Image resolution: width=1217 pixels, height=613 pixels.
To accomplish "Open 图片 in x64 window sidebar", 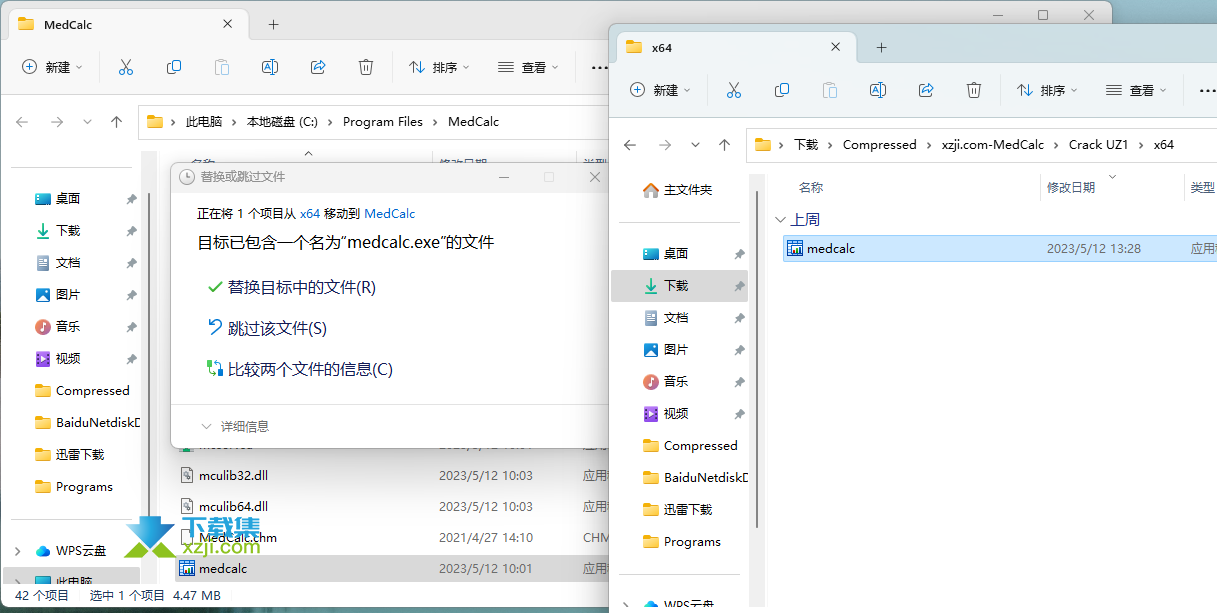I will (x=676, y=349).
